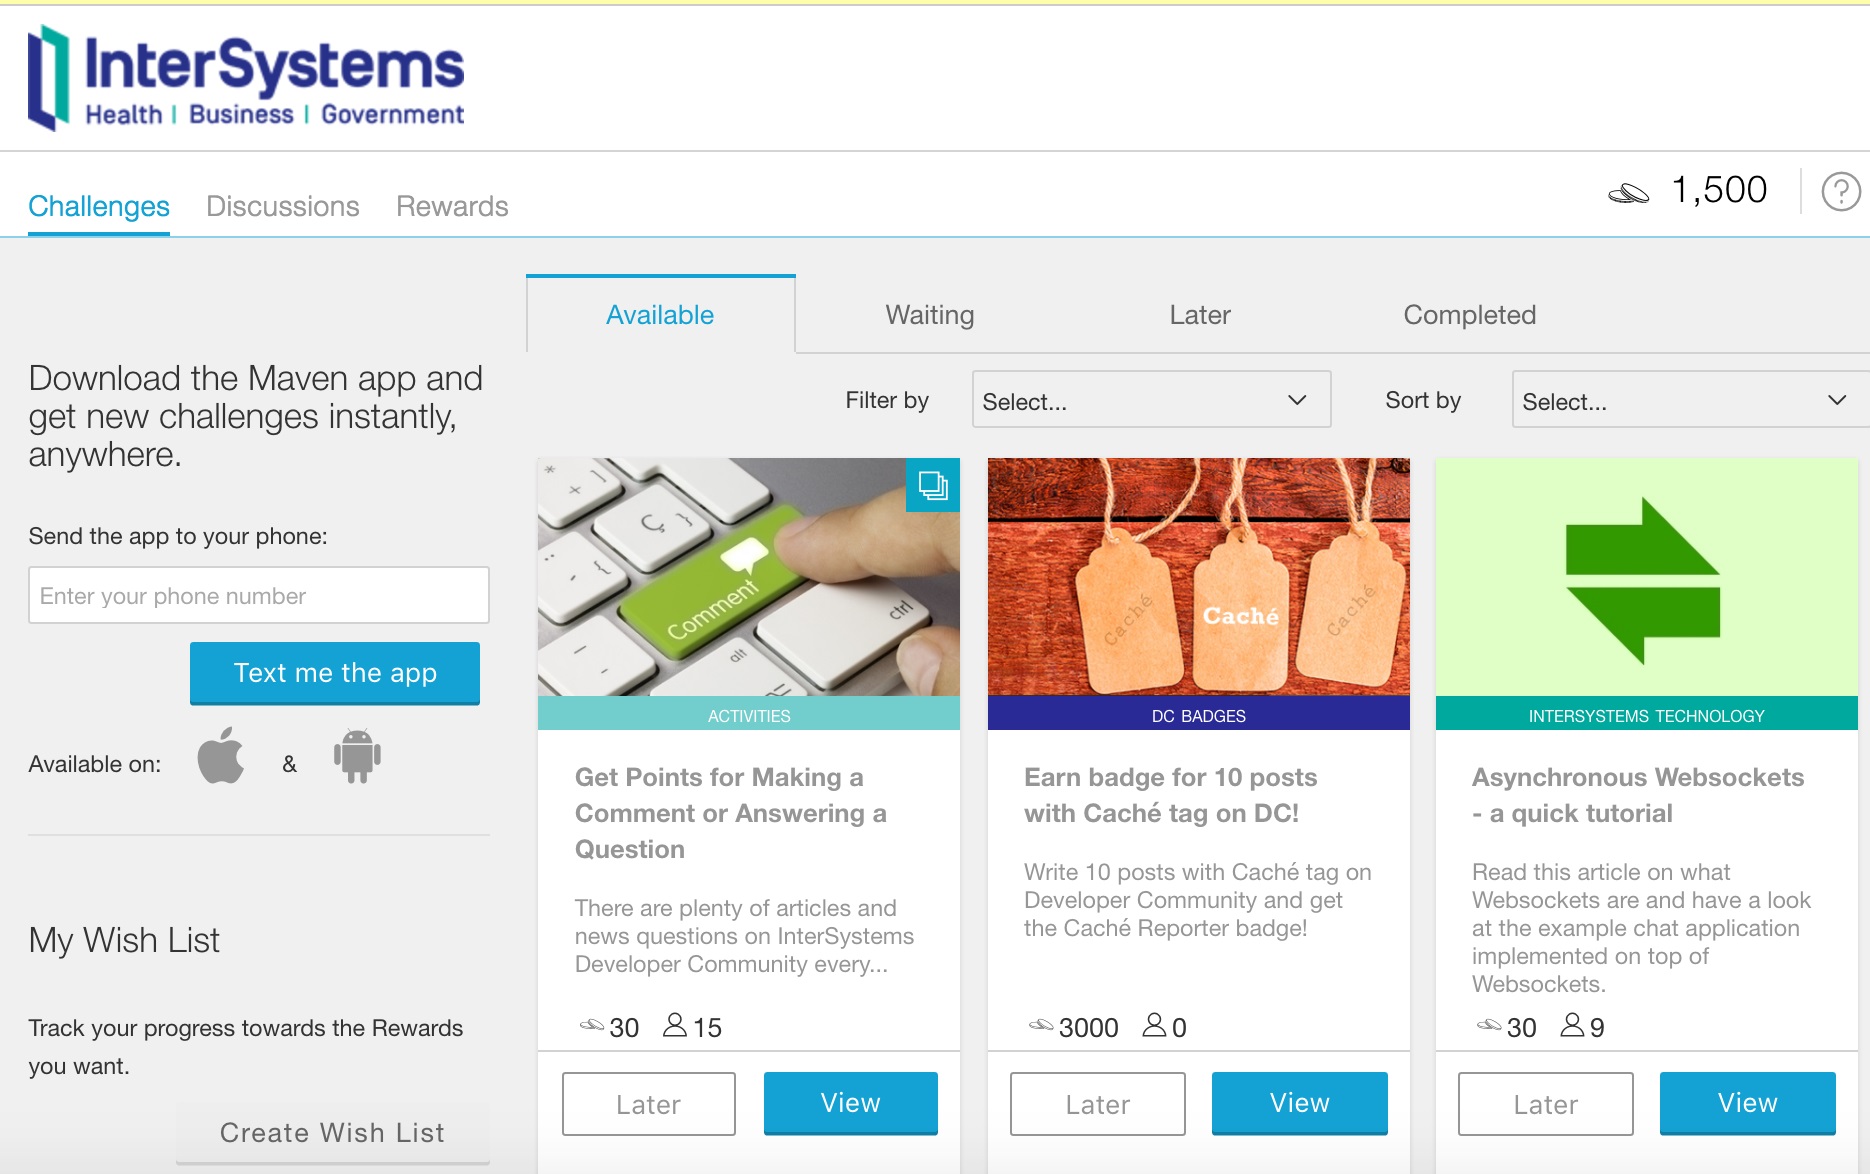This screenshot has height=1174, width=1870.
Task: Switch to the Challenges tab
Action: pos(99,206)
